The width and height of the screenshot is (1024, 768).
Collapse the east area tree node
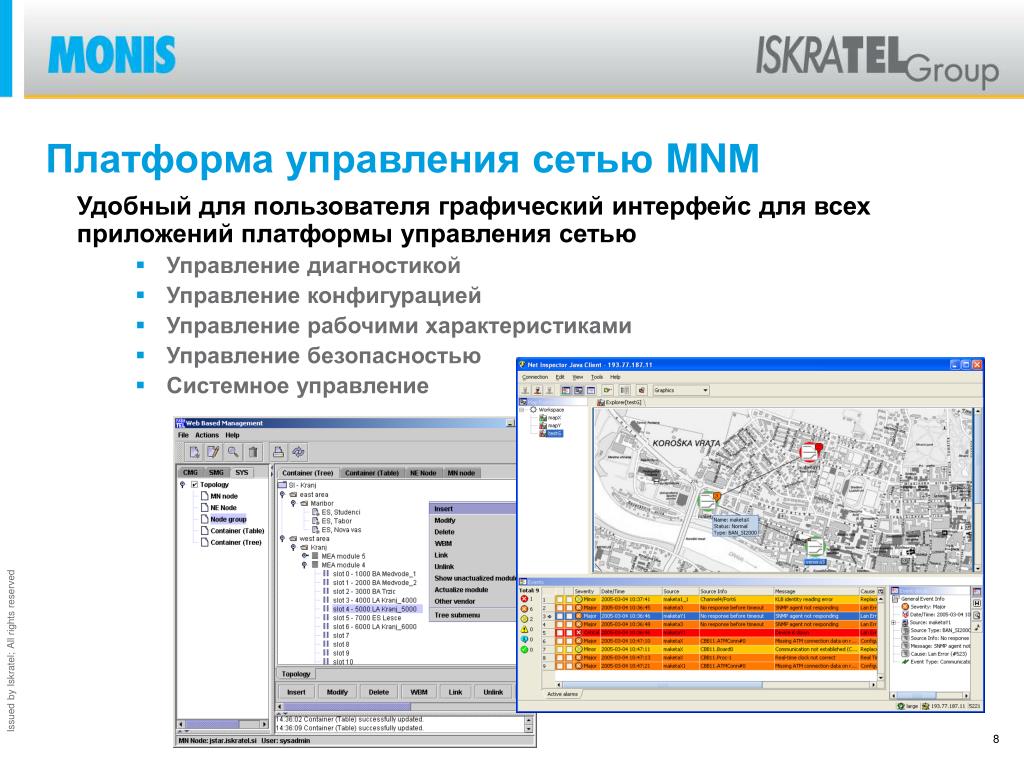(x=283, y=494)
